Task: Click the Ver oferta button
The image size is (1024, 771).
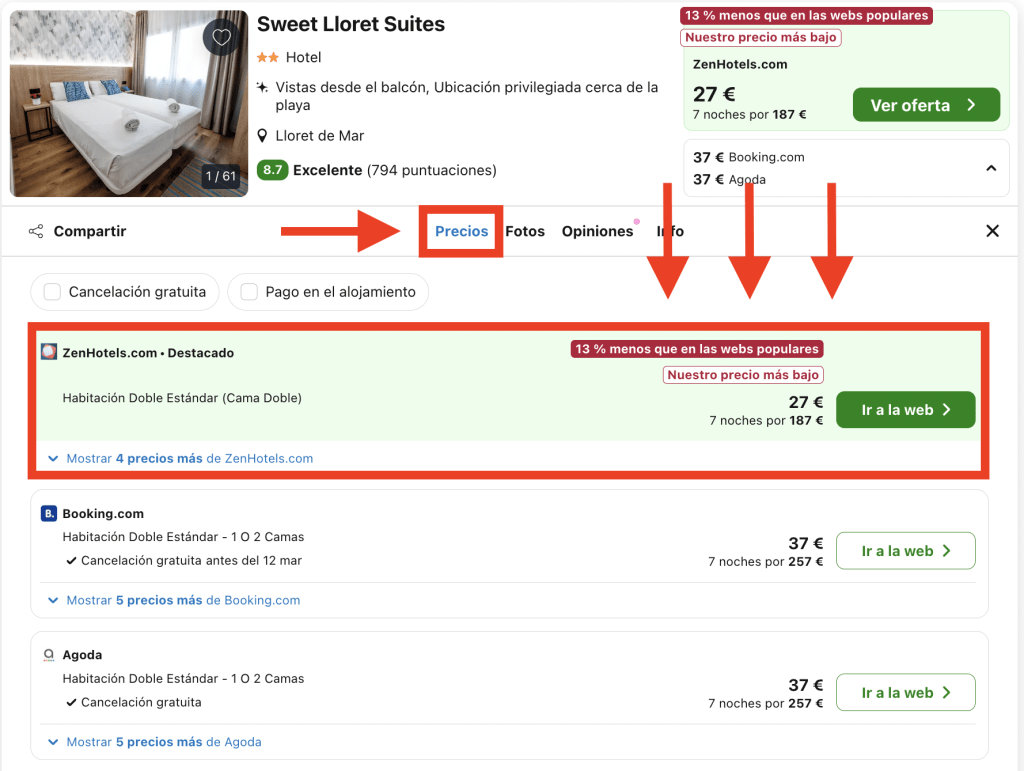Action: [925, 105]
